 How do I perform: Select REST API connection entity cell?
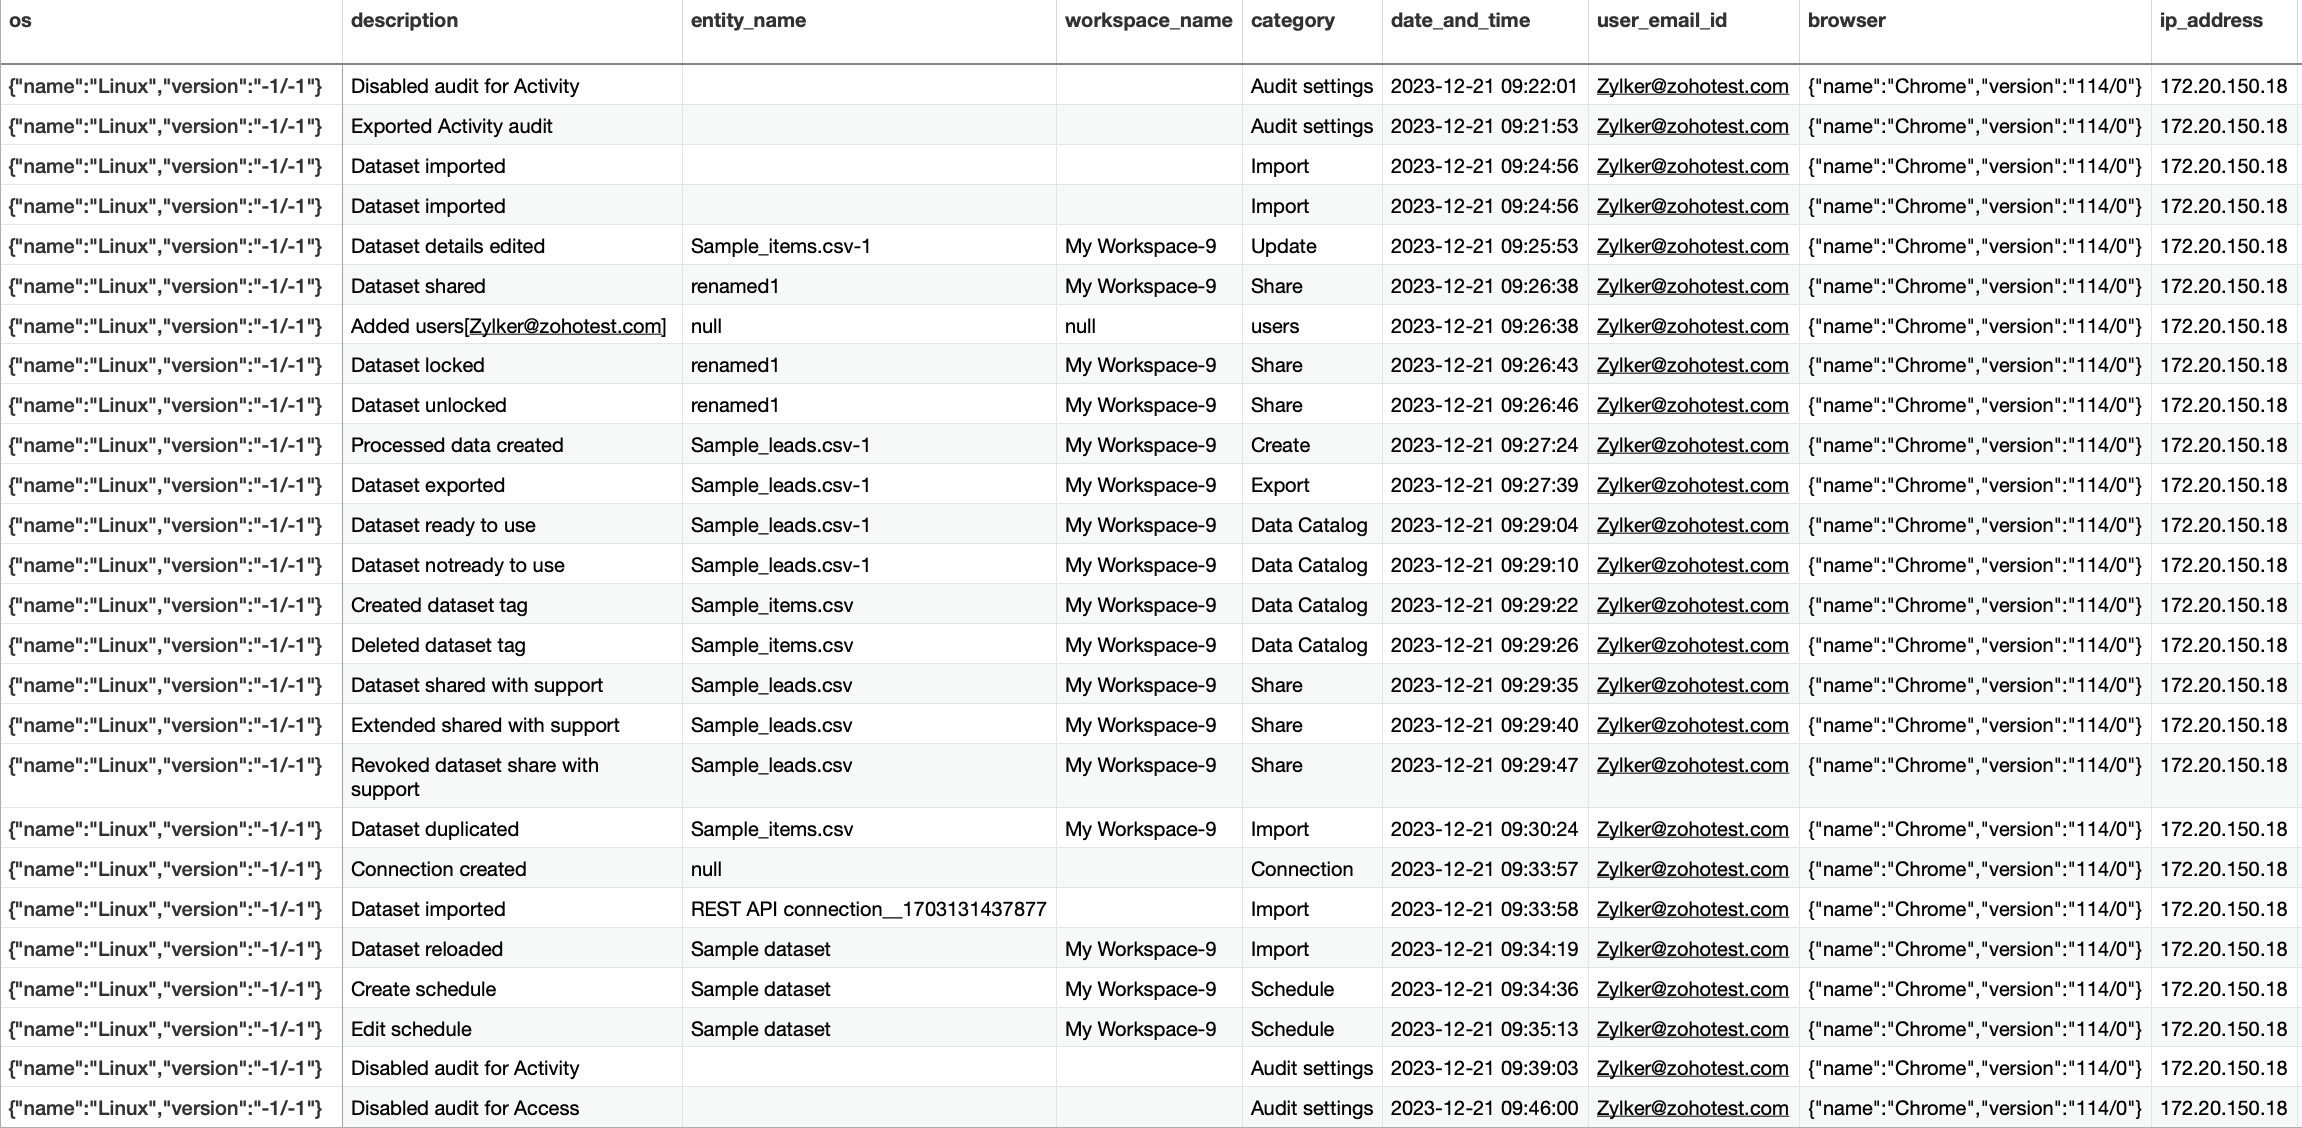tap(868, 909)
